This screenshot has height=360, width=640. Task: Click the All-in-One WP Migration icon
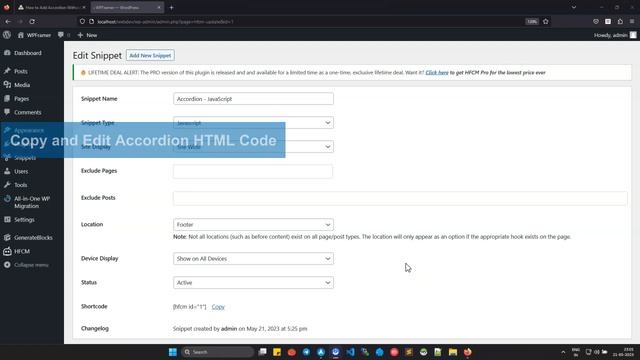pyautogui.click(x=7, y=199)
